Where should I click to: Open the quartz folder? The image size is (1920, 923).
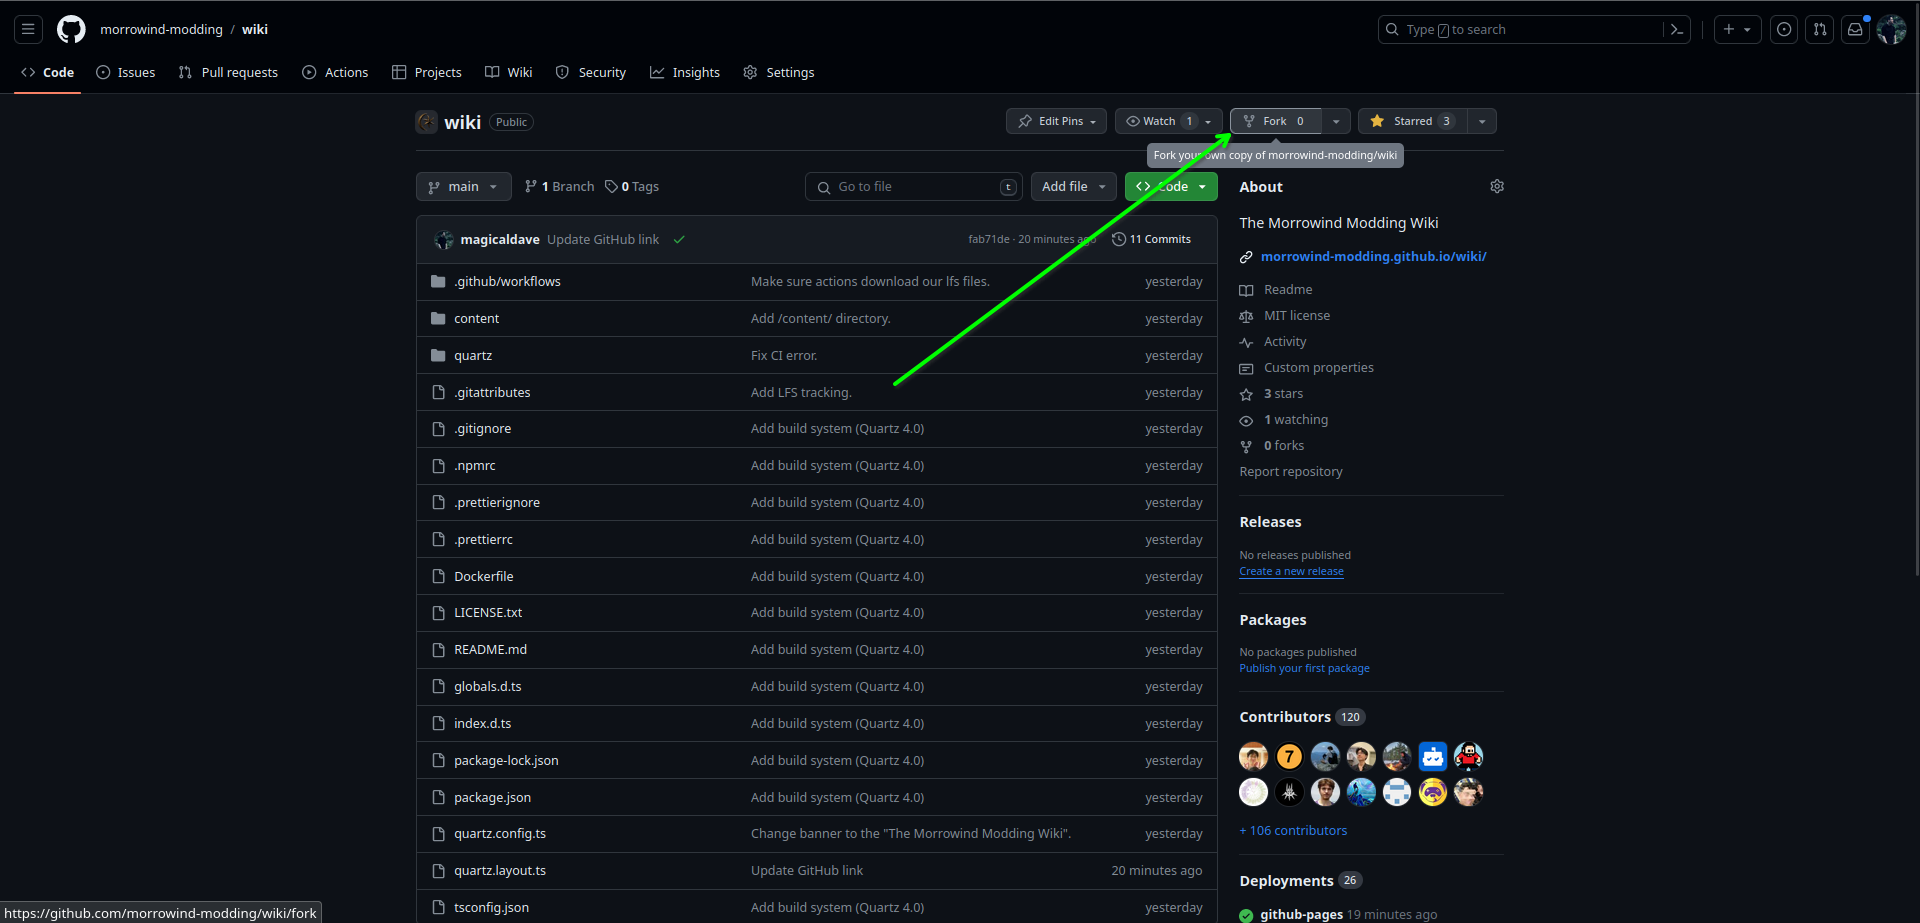pos(473,356)
